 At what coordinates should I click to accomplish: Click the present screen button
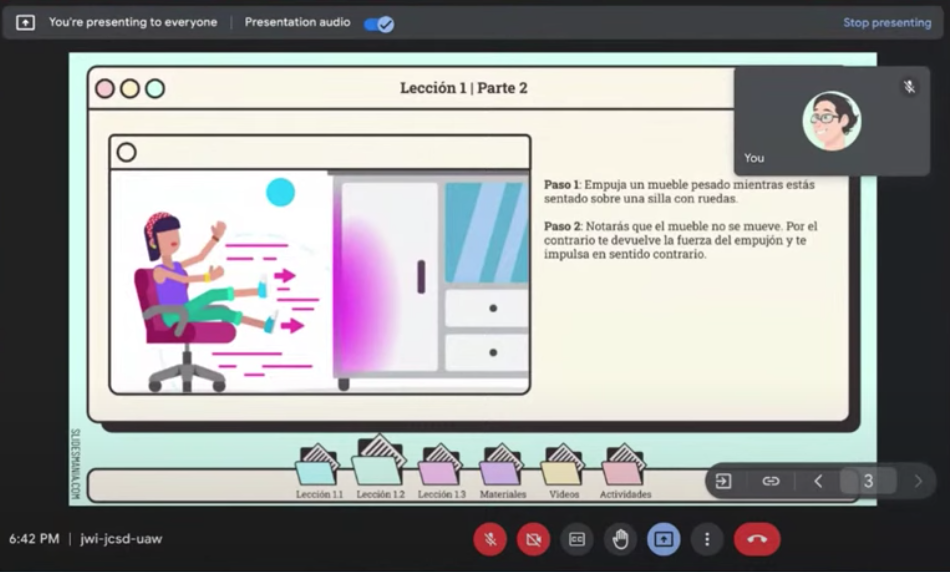[x=663, y=540]
